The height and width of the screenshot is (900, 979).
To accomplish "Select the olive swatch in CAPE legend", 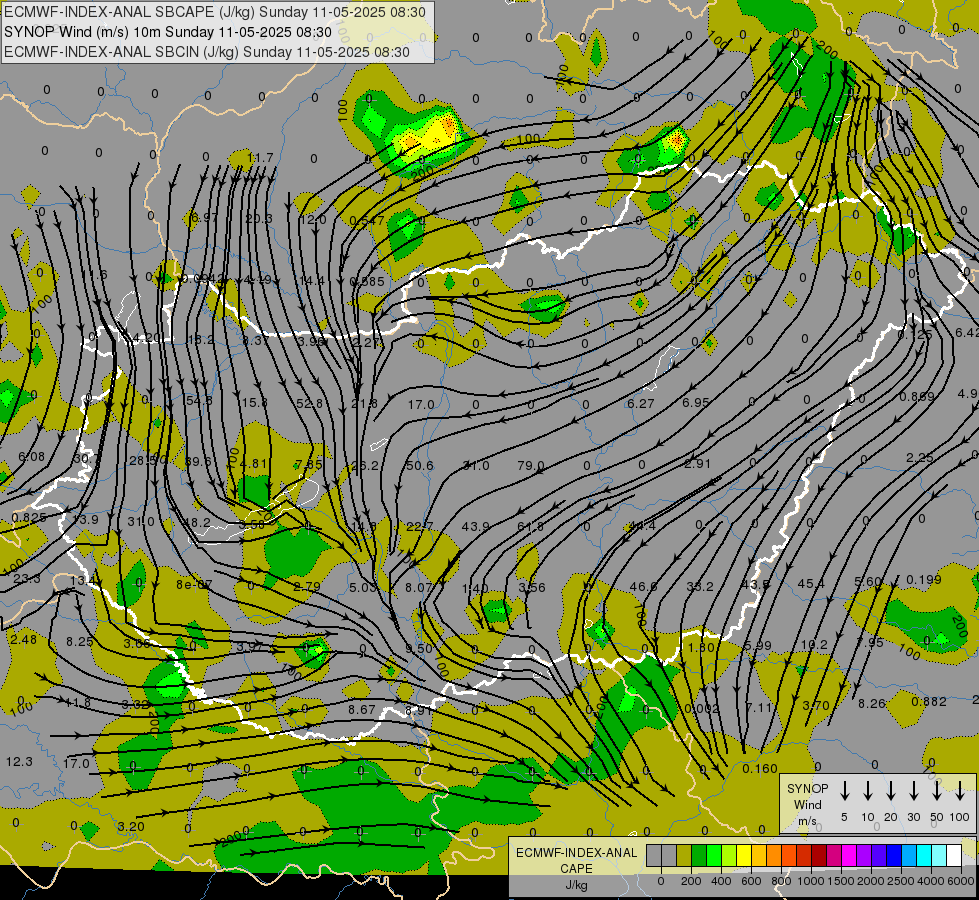I will (x=684, y=855).
